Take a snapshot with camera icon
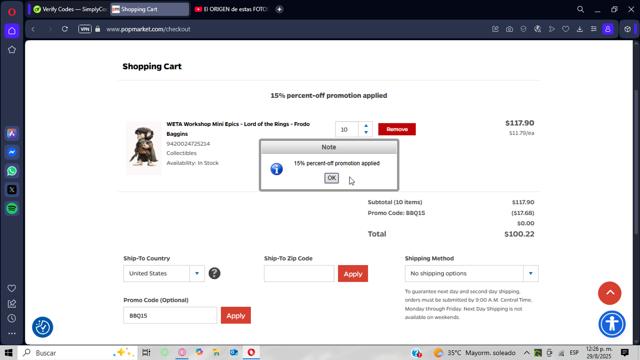The width and height of the screenshot is (640, 360). [509, 29]
